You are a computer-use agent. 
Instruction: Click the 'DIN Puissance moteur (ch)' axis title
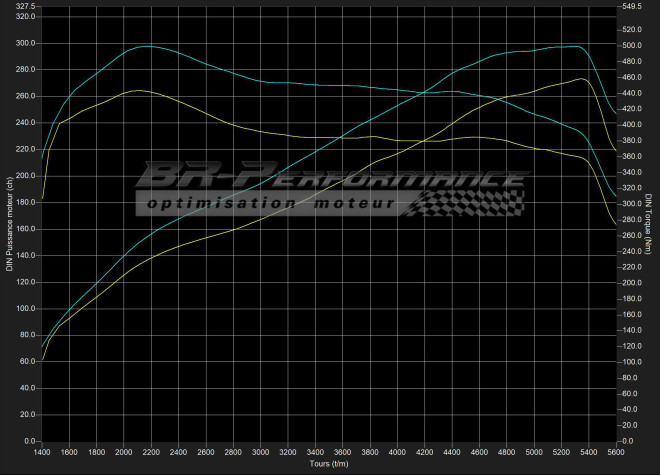coord(9,224)
